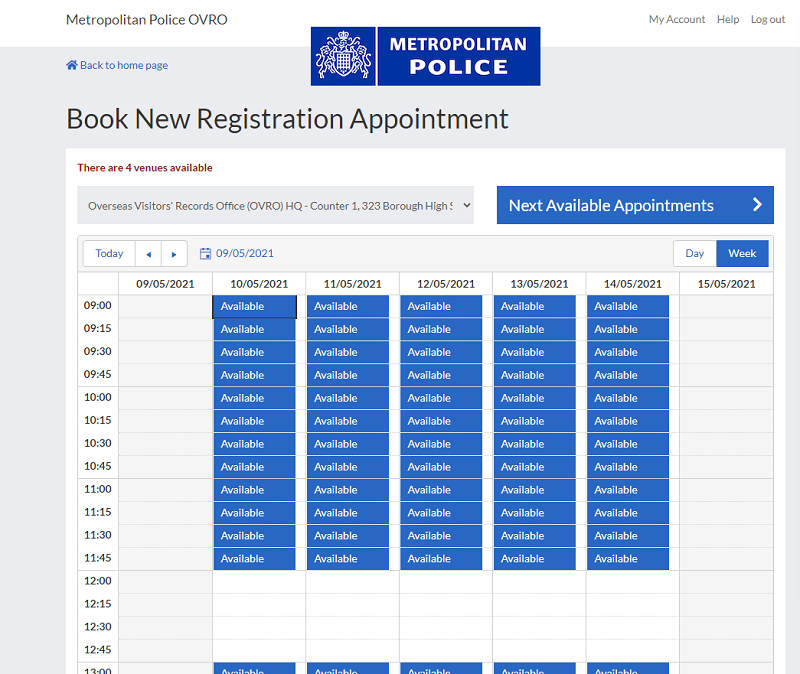Book 11:45 slot on 11/05/2021
Viewport: 800px width, 674px height.
[348, 559]
